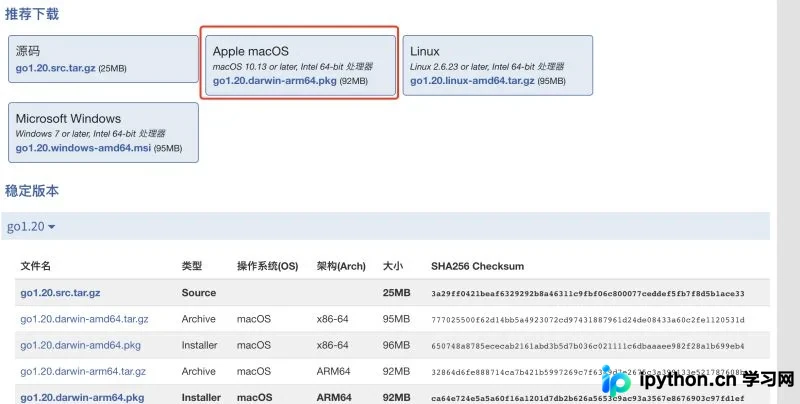The width and height of the screenshot is (800, 404).
Task: Click Installer in the darwin-arm64.pkg row
Action: [x=201, y=397]
